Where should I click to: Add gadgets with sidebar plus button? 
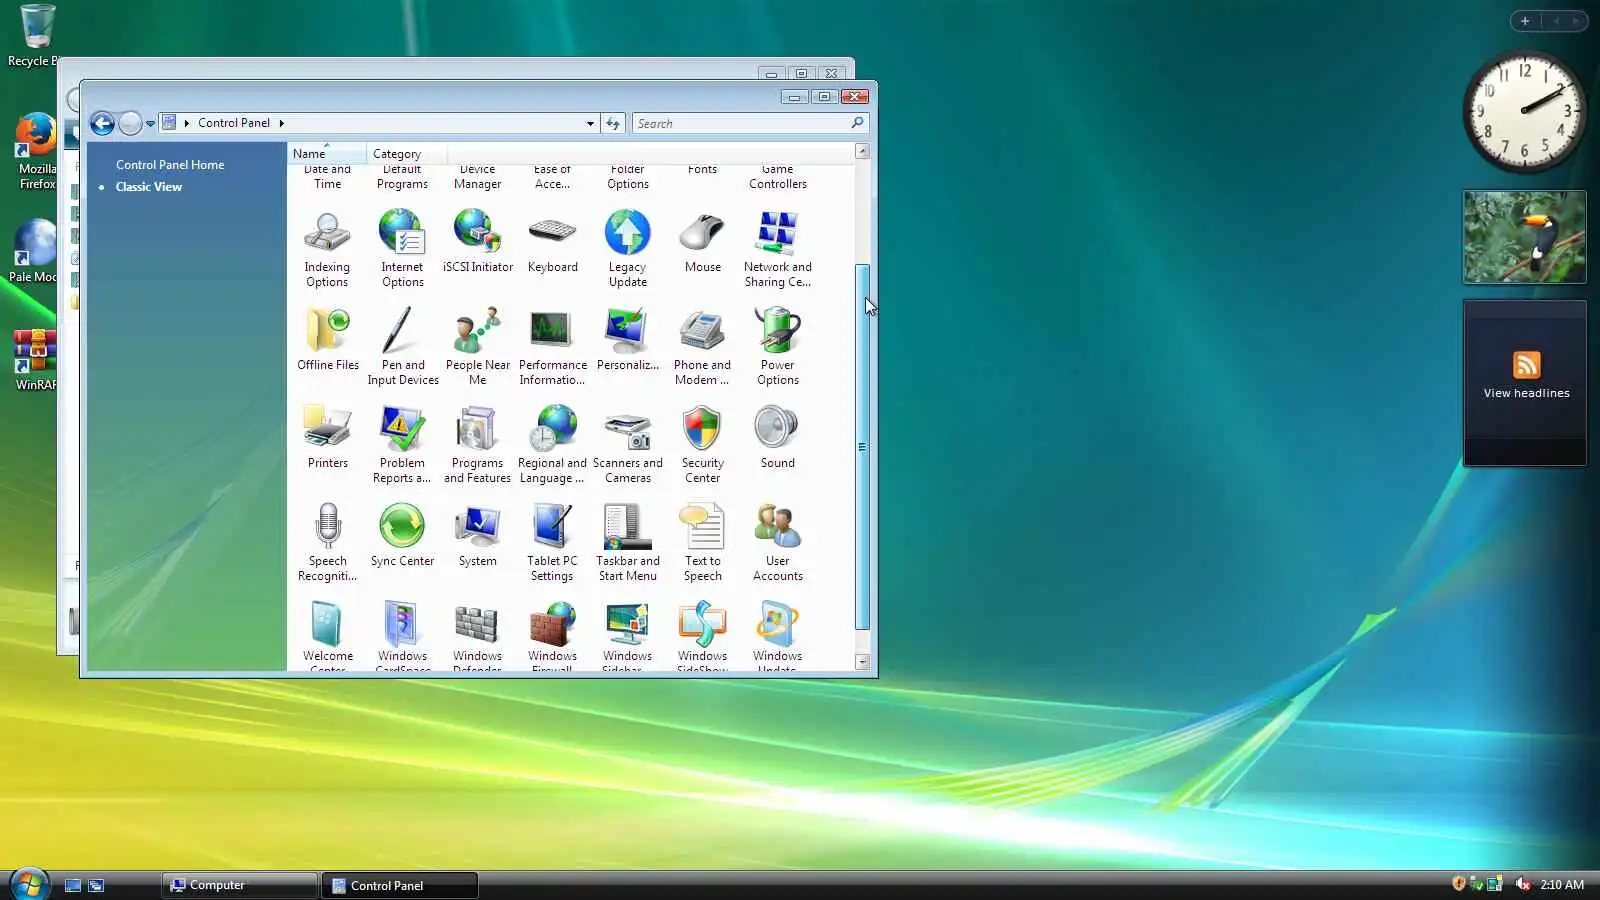click(x=1525, y=21)
